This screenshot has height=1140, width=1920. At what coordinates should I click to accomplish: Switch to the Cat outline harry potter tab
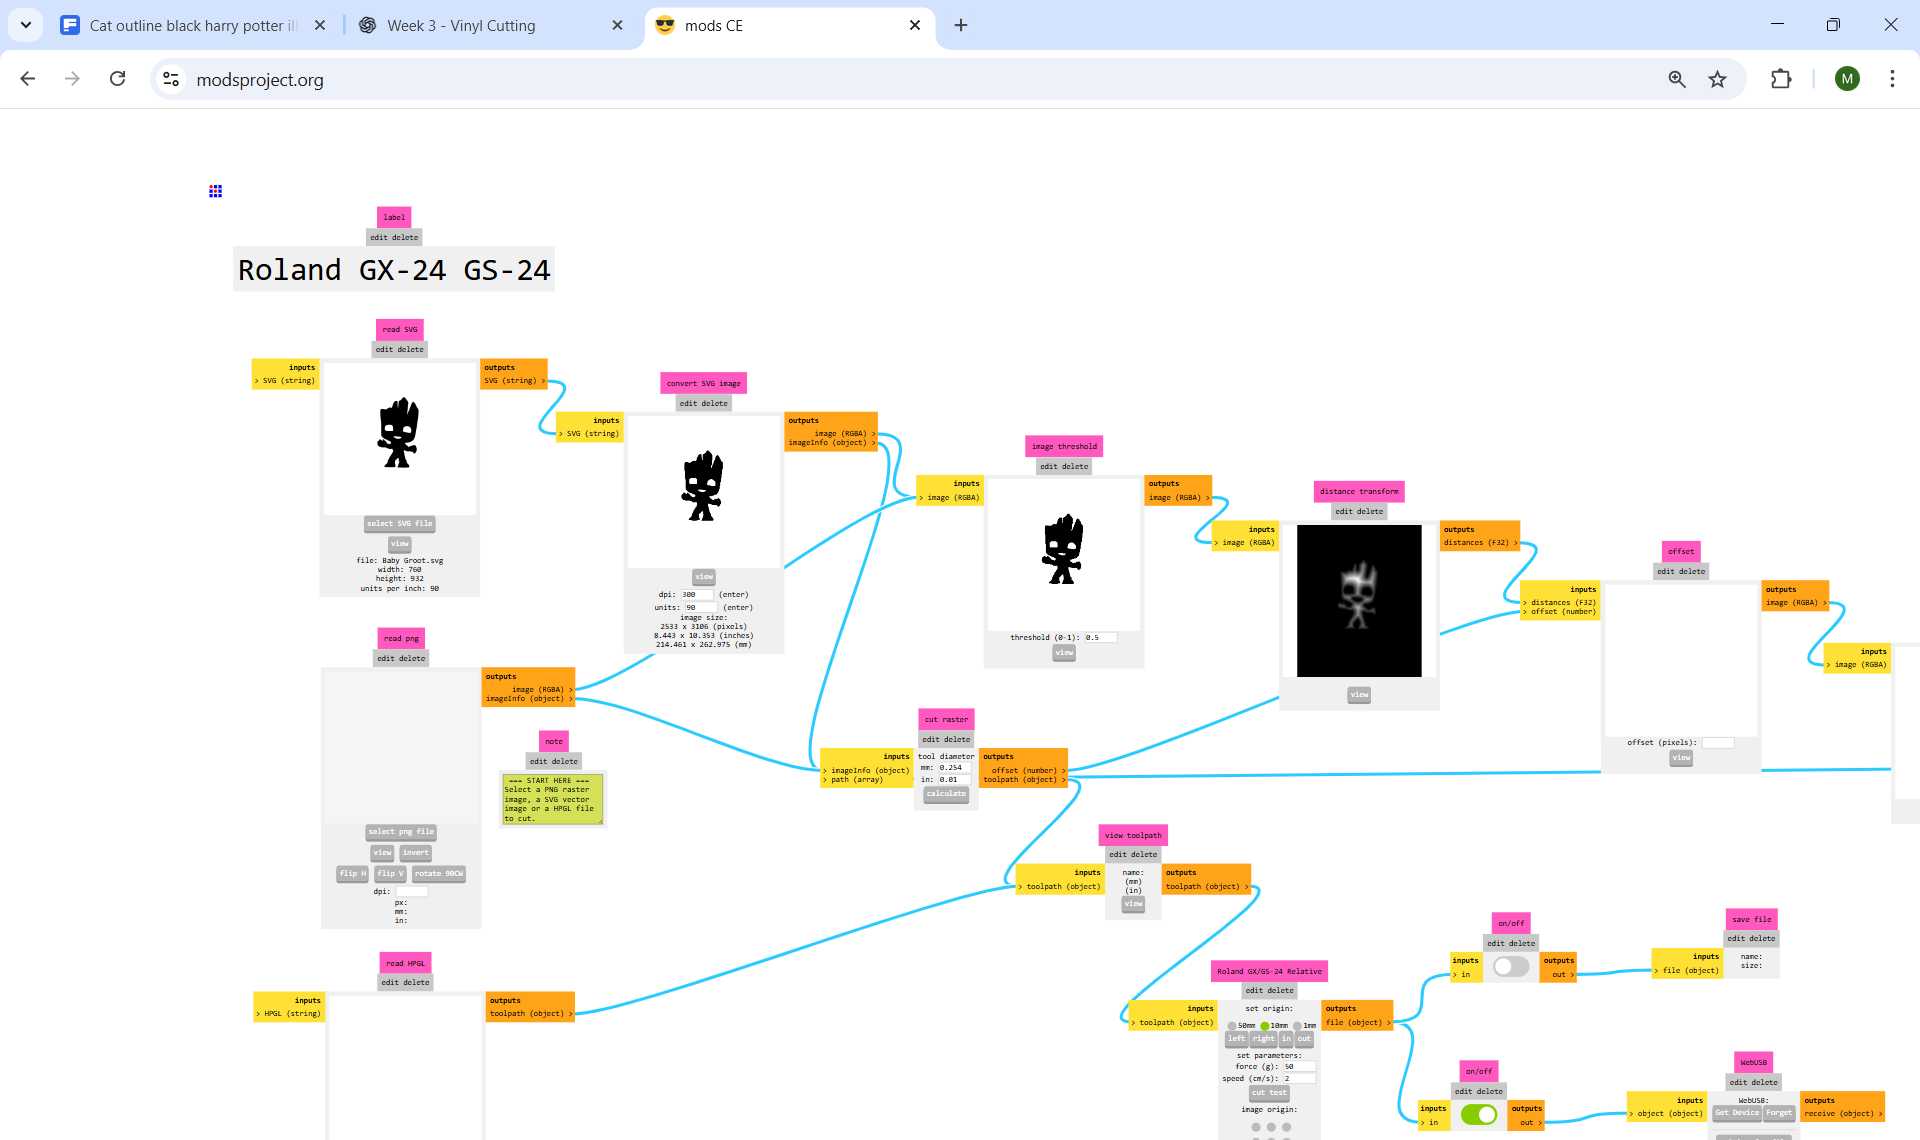point(190,25)
